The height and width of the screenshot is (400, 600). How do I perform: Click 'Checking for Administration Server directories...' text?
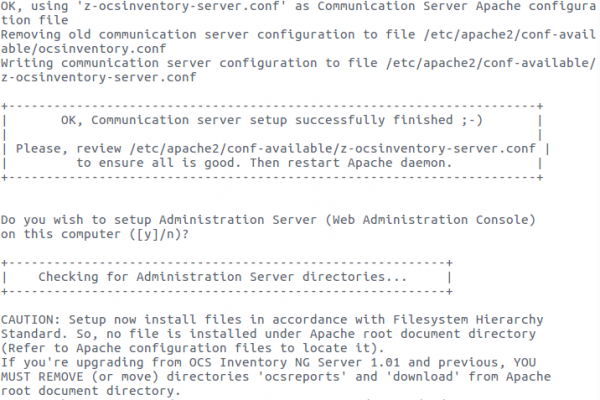click(222, 277)
